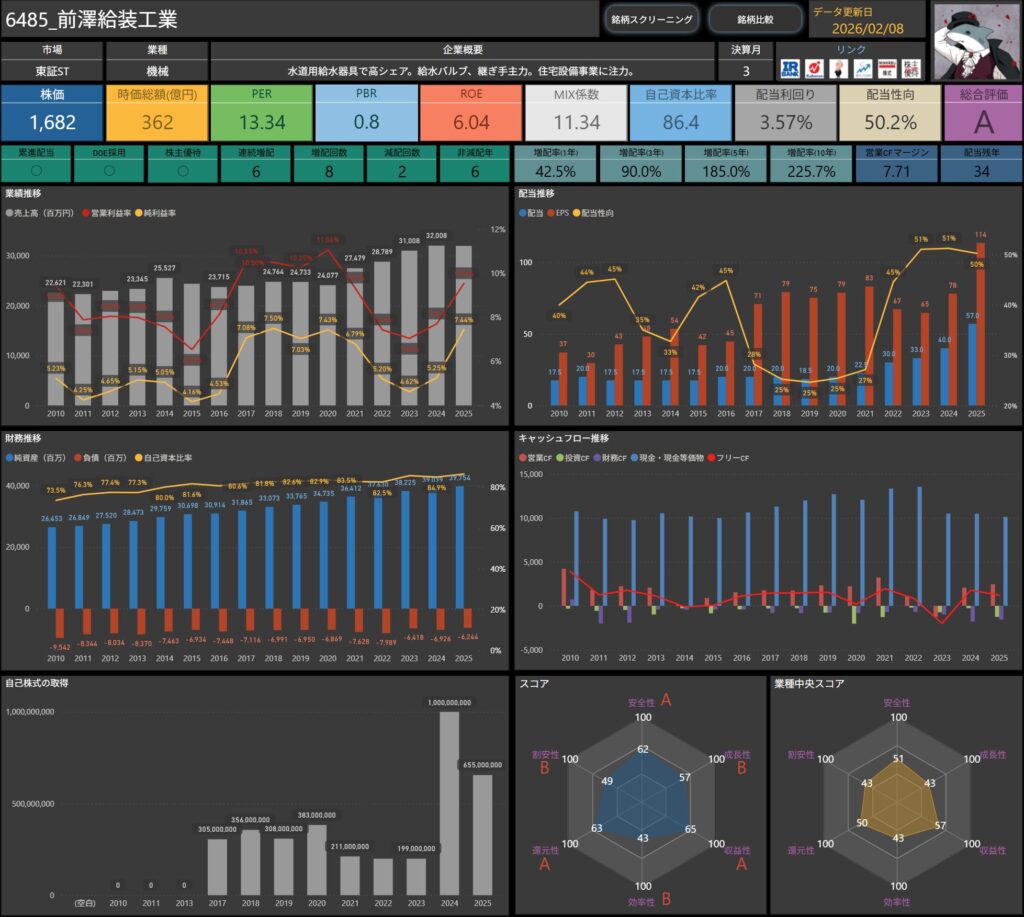This screenshot has width=1024, height=917.
Task: Toggle the 株主優待 circle indicator
Action: pos(182,171)
